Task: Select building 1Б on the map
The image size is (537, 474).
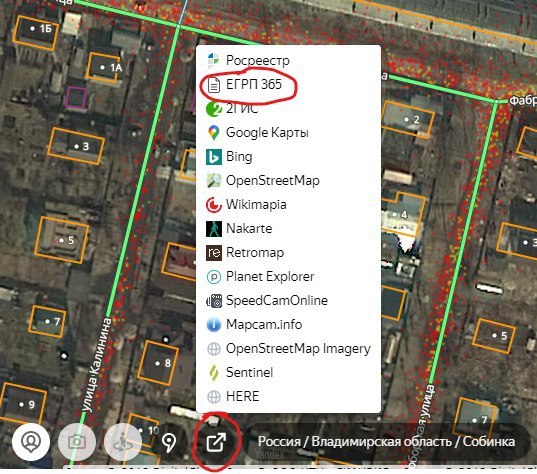Action: pyautogui.click(x=35, y=33)
